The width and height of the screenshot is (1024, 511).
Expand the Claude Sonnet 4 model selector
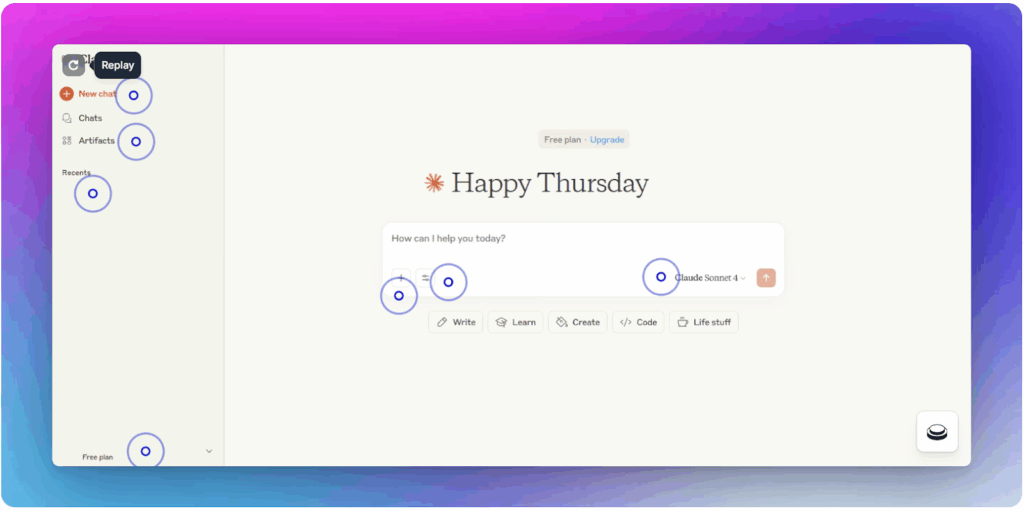click(710, 278)
